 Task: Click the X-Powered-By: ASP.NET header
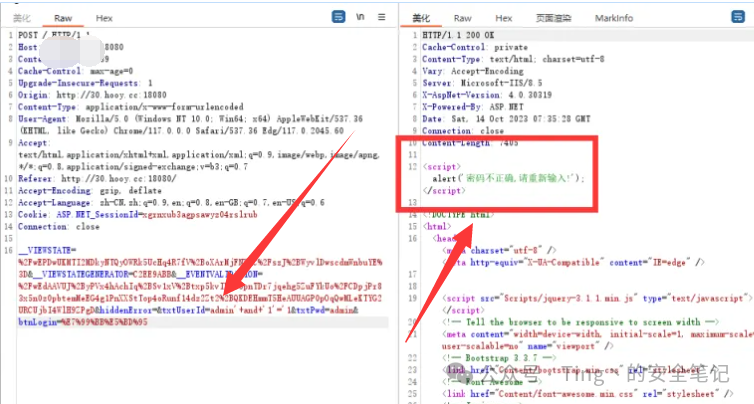coord(473,107)
